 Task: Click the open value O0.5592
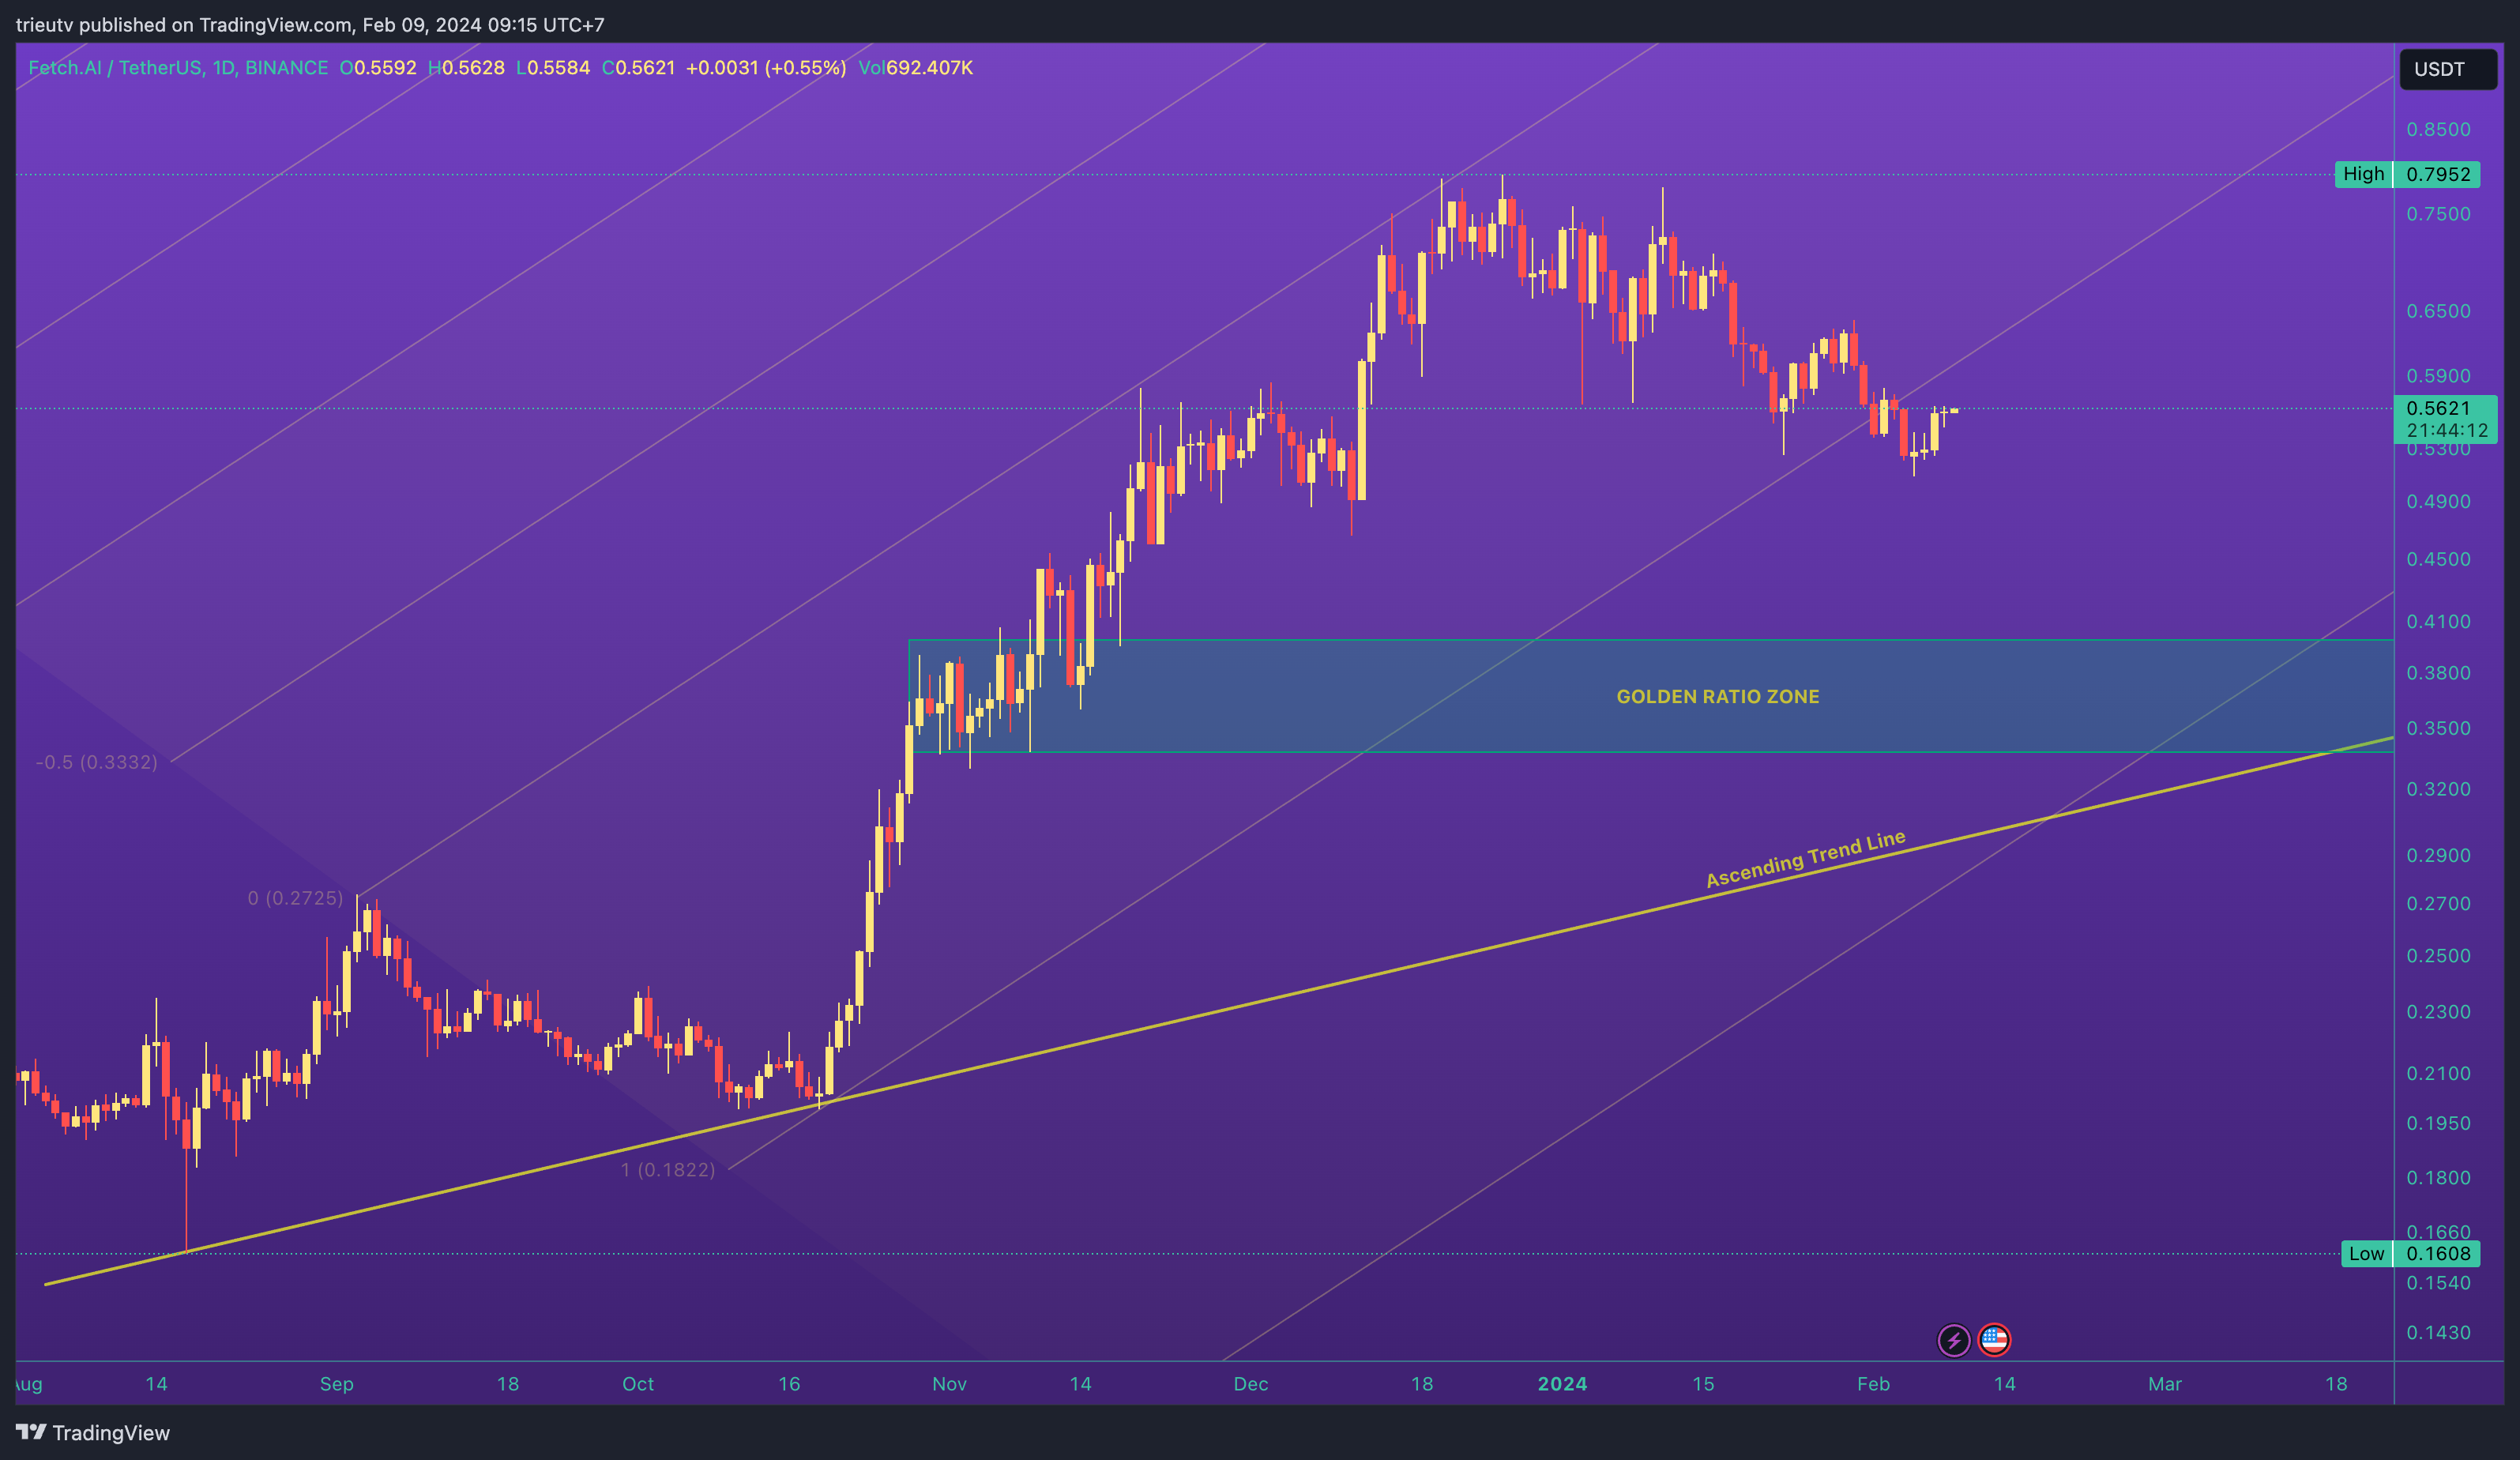(x=378, y=68)
